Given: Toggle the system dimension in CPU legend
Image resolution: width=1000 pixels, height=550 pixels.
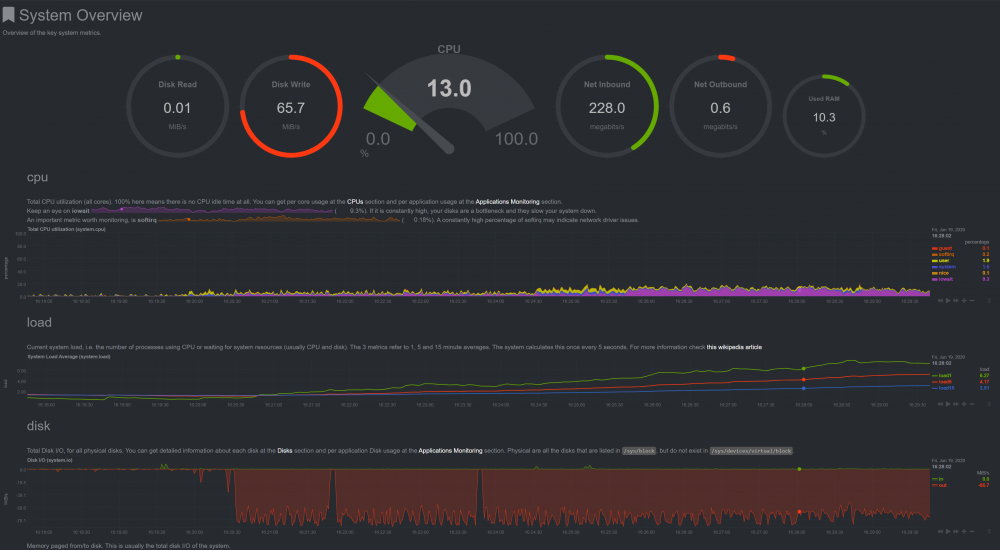Looking at the screenshot, I should tap(944, 267).
